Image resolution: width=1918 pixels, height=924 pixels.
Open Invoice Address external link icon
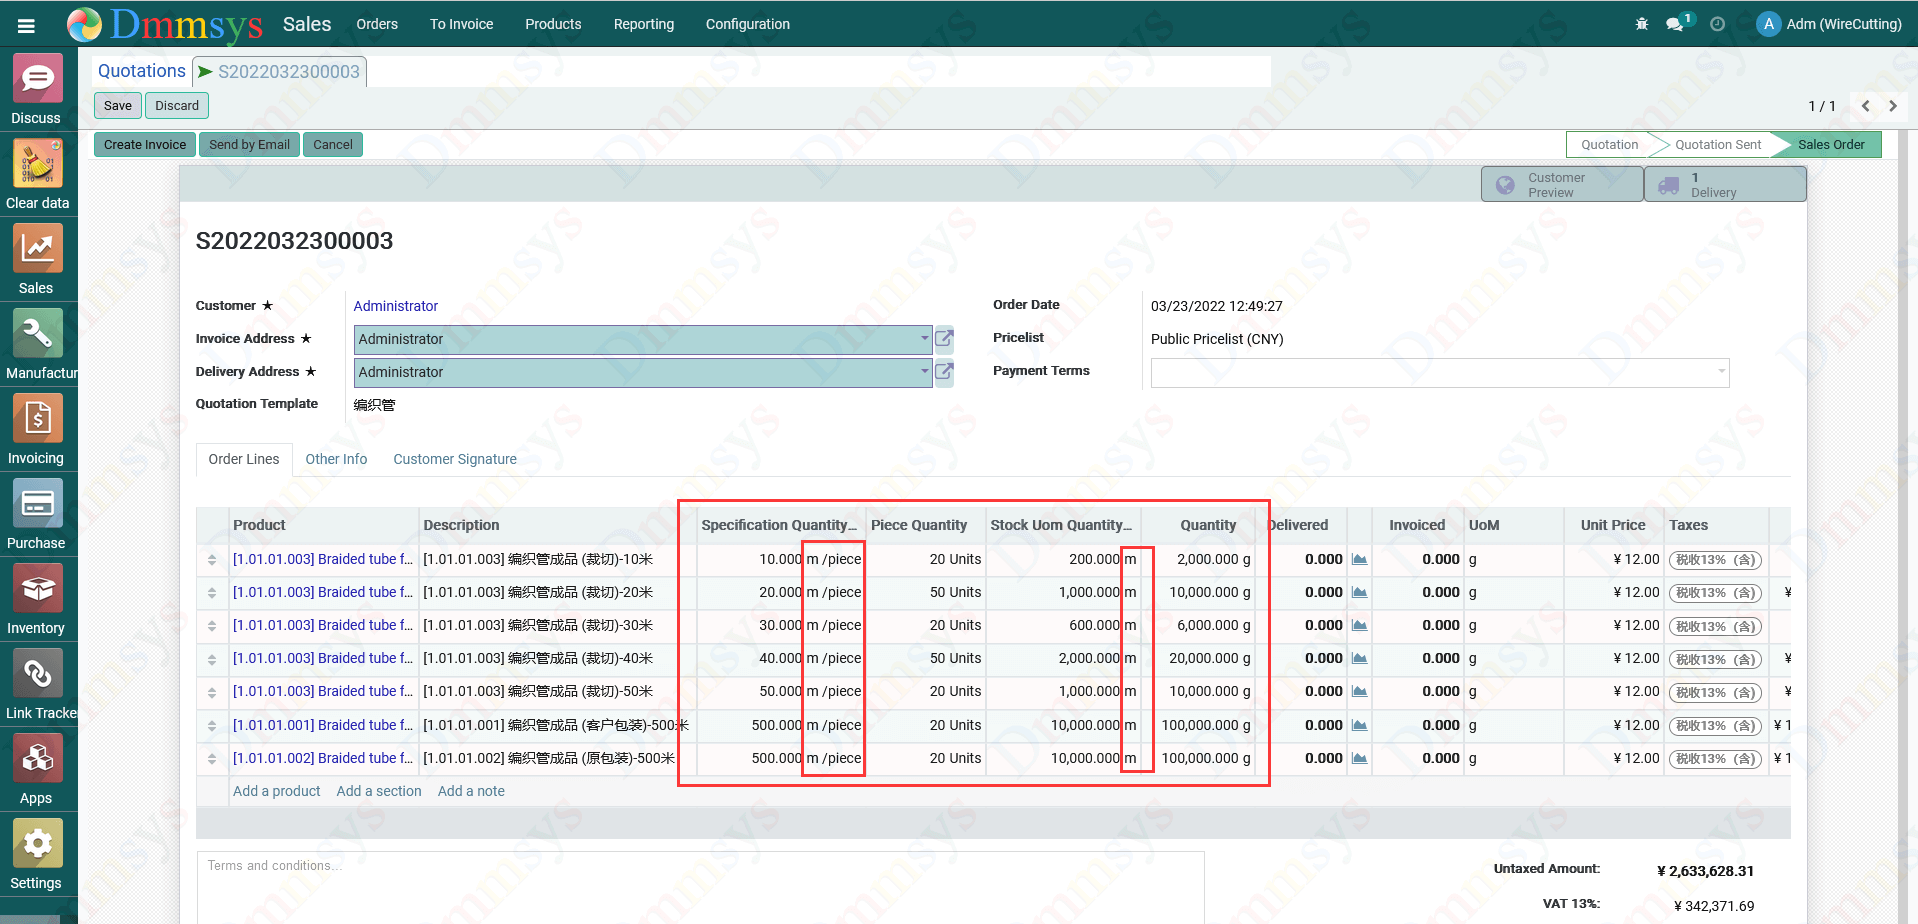point(944,339)
